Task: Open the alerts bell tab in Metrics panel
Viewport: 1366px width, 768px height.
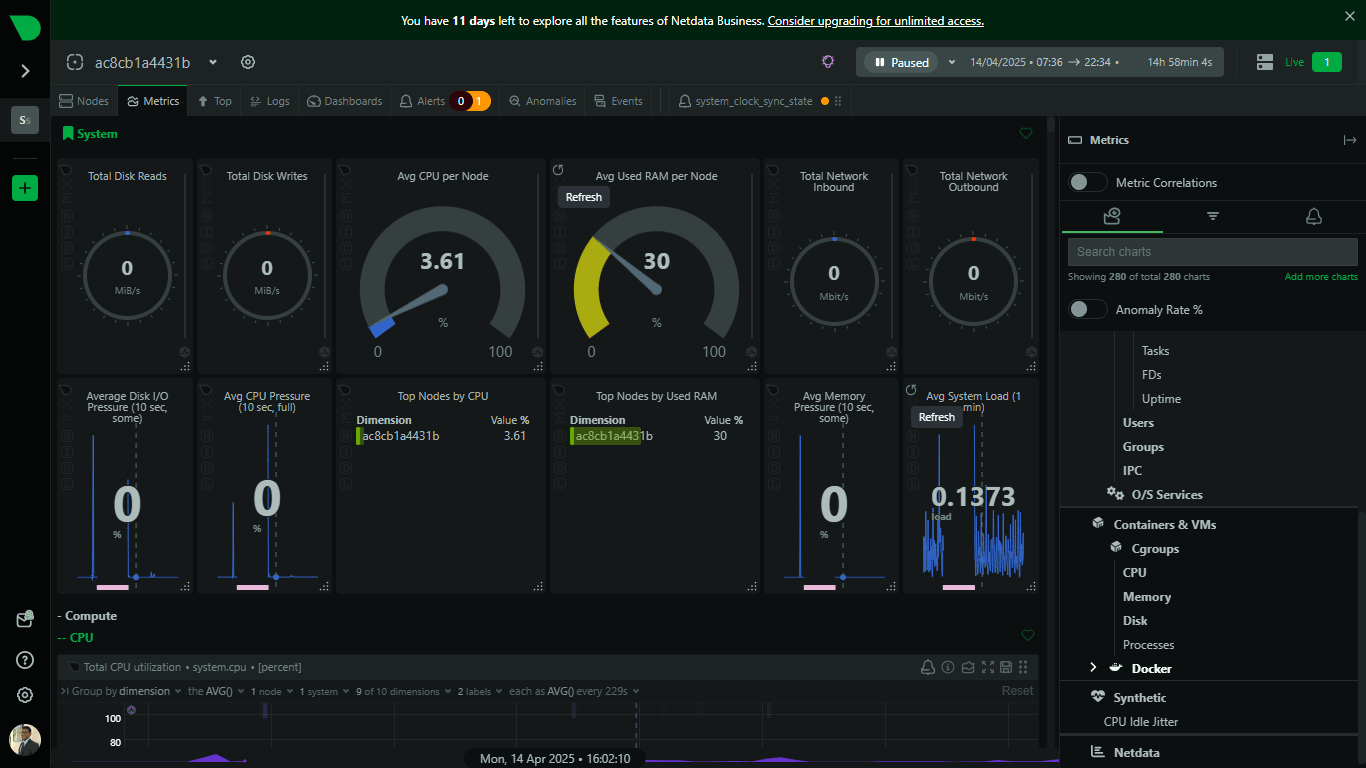Action: (1314, 216)
